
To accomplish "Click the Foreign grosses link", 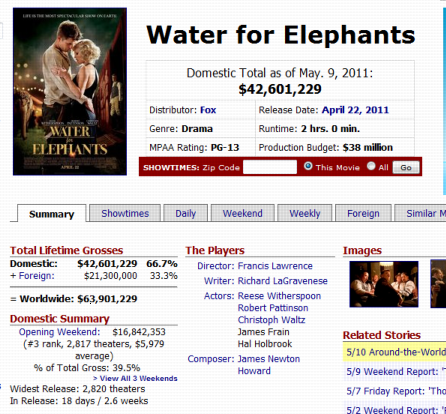I will [x=36, y=276].
